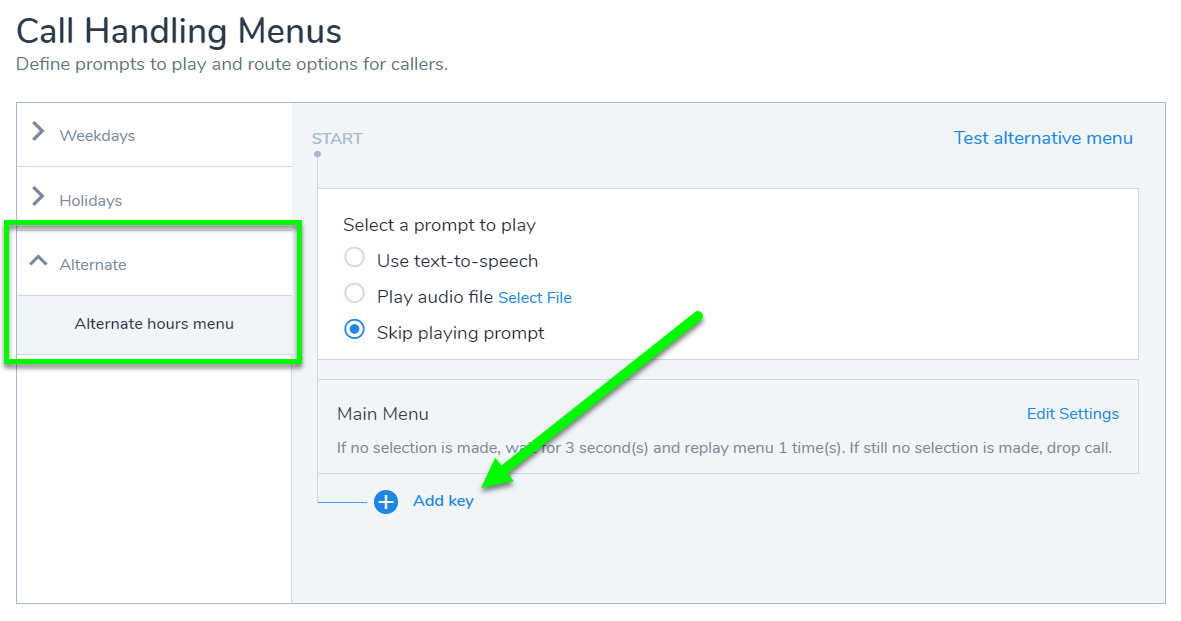Open the Alternate hours menu item
This screenshot has width=1181, height=621.
coord(154,324)
